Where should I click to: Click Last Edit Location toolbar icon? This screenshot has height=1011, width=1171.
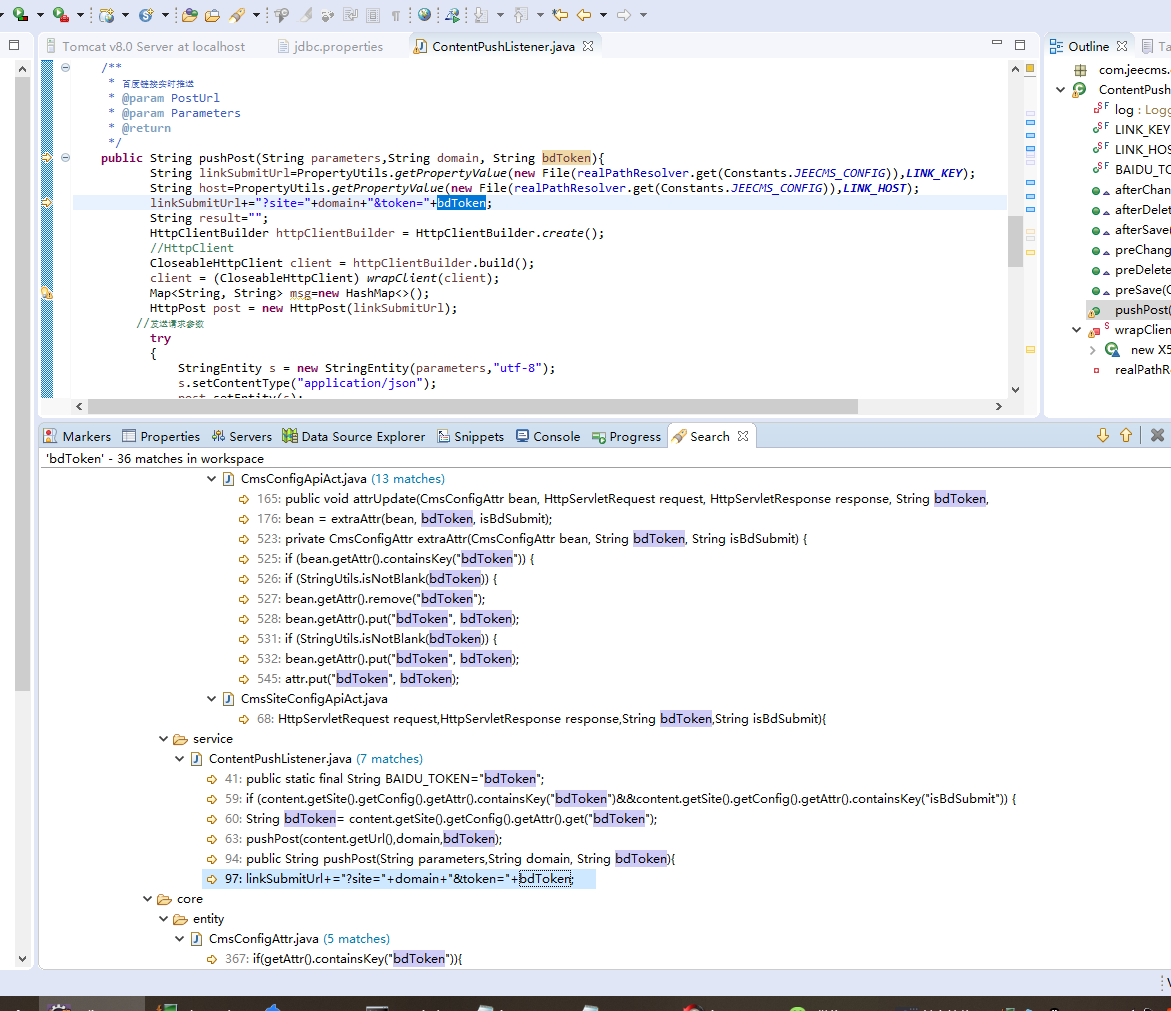pyautogui.click(x=560, y=15)
